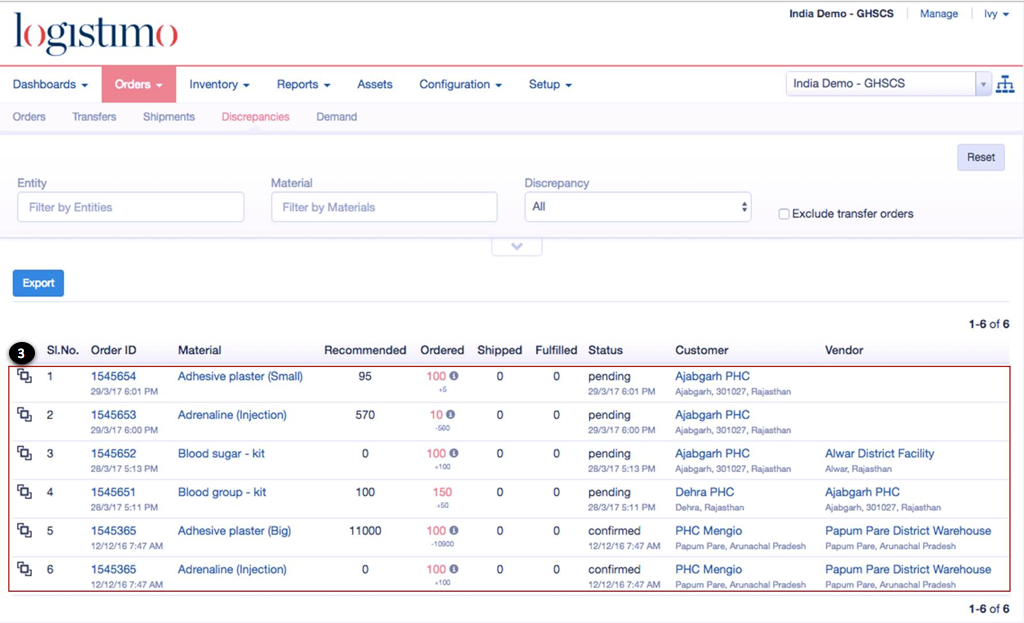Open customer Dehra PHC
This screenshot has height=623, width=1024.
click(x=705, y=492)
